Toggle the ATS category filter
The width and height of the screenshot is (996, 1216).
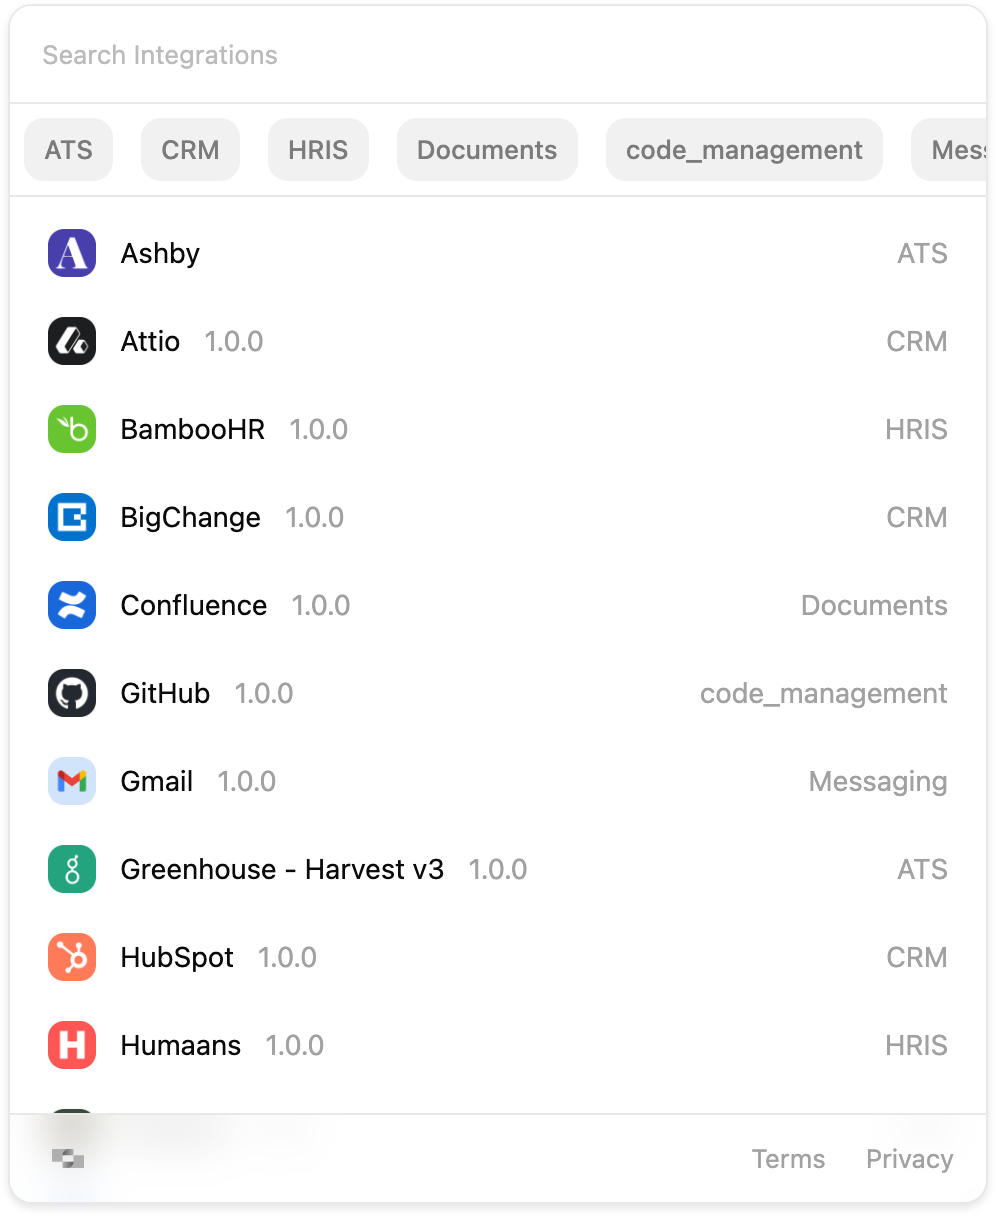(x=68, y=149)
